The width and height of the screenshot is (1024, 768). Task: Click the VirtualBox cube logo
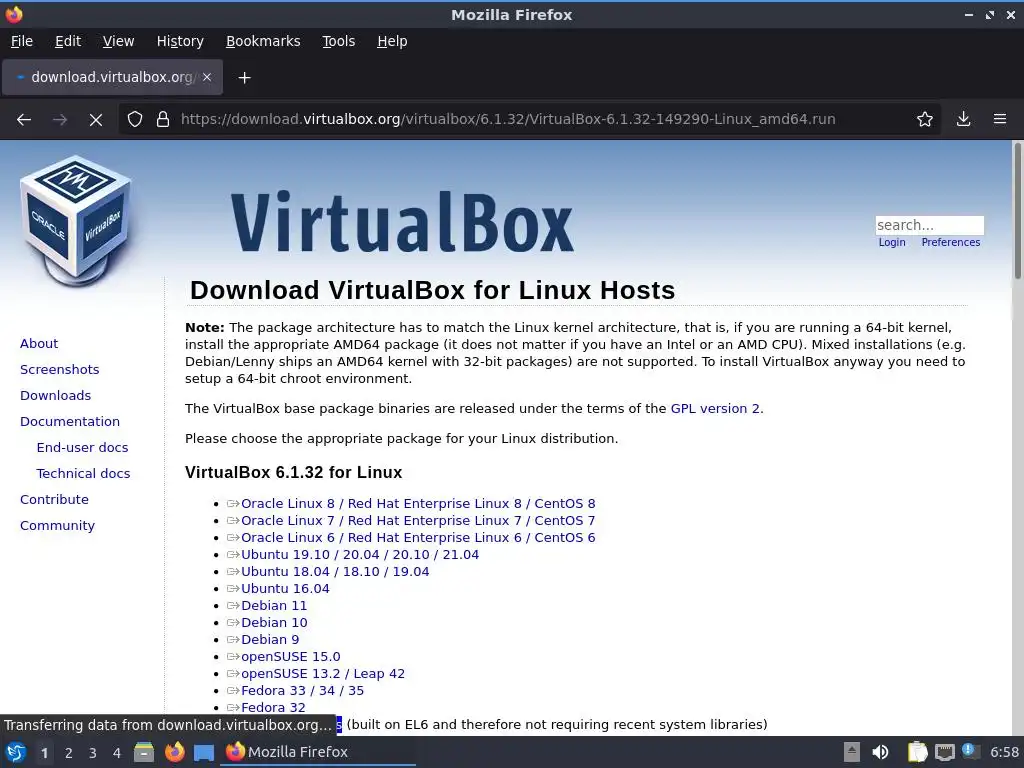(x=76, y=221)
